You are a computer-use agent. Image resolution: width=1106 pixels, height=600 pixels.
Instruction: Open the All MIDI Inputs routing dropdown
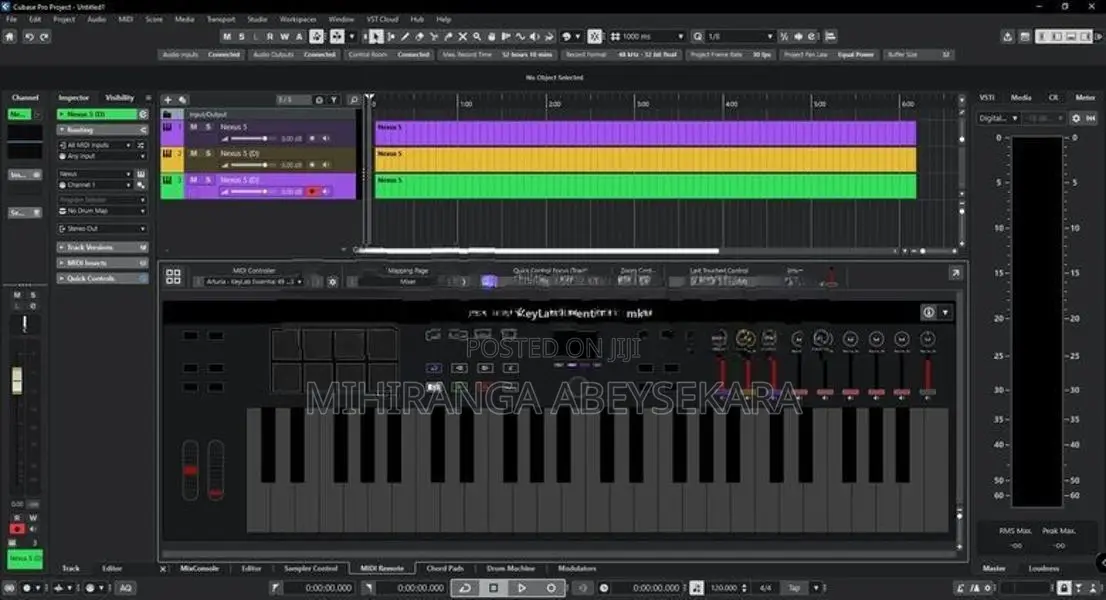[96, 145]
